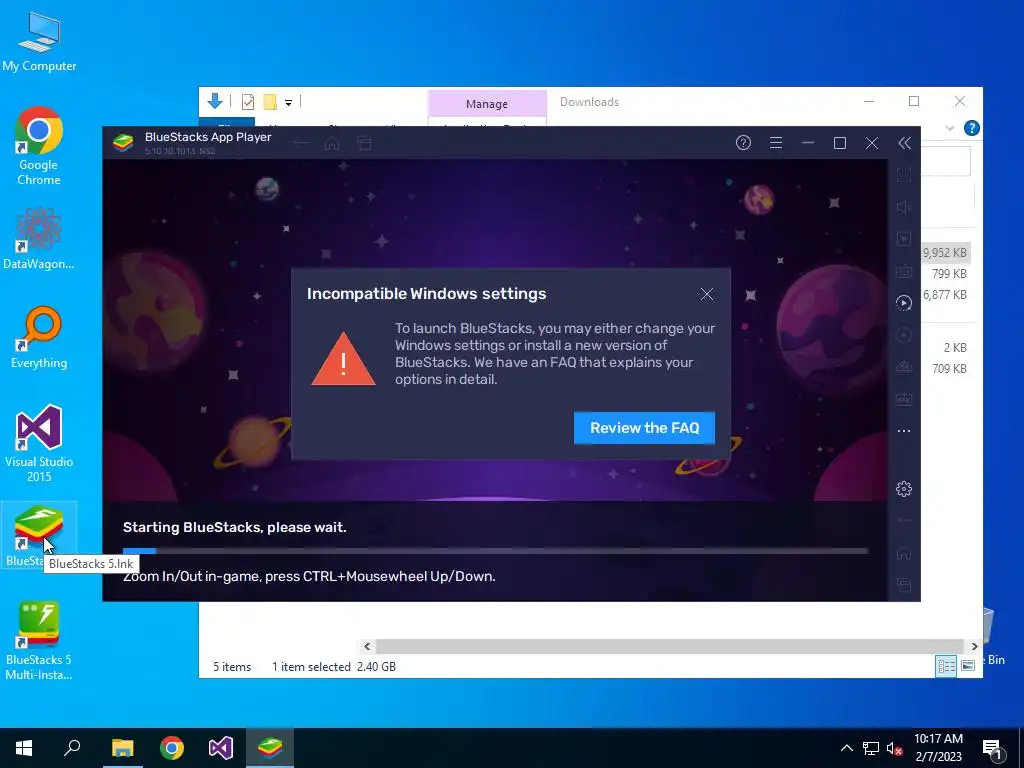Click the sync circle icon in sidebar
The height and width of the screenshot is (768, 1024).
tap(904, 335)
